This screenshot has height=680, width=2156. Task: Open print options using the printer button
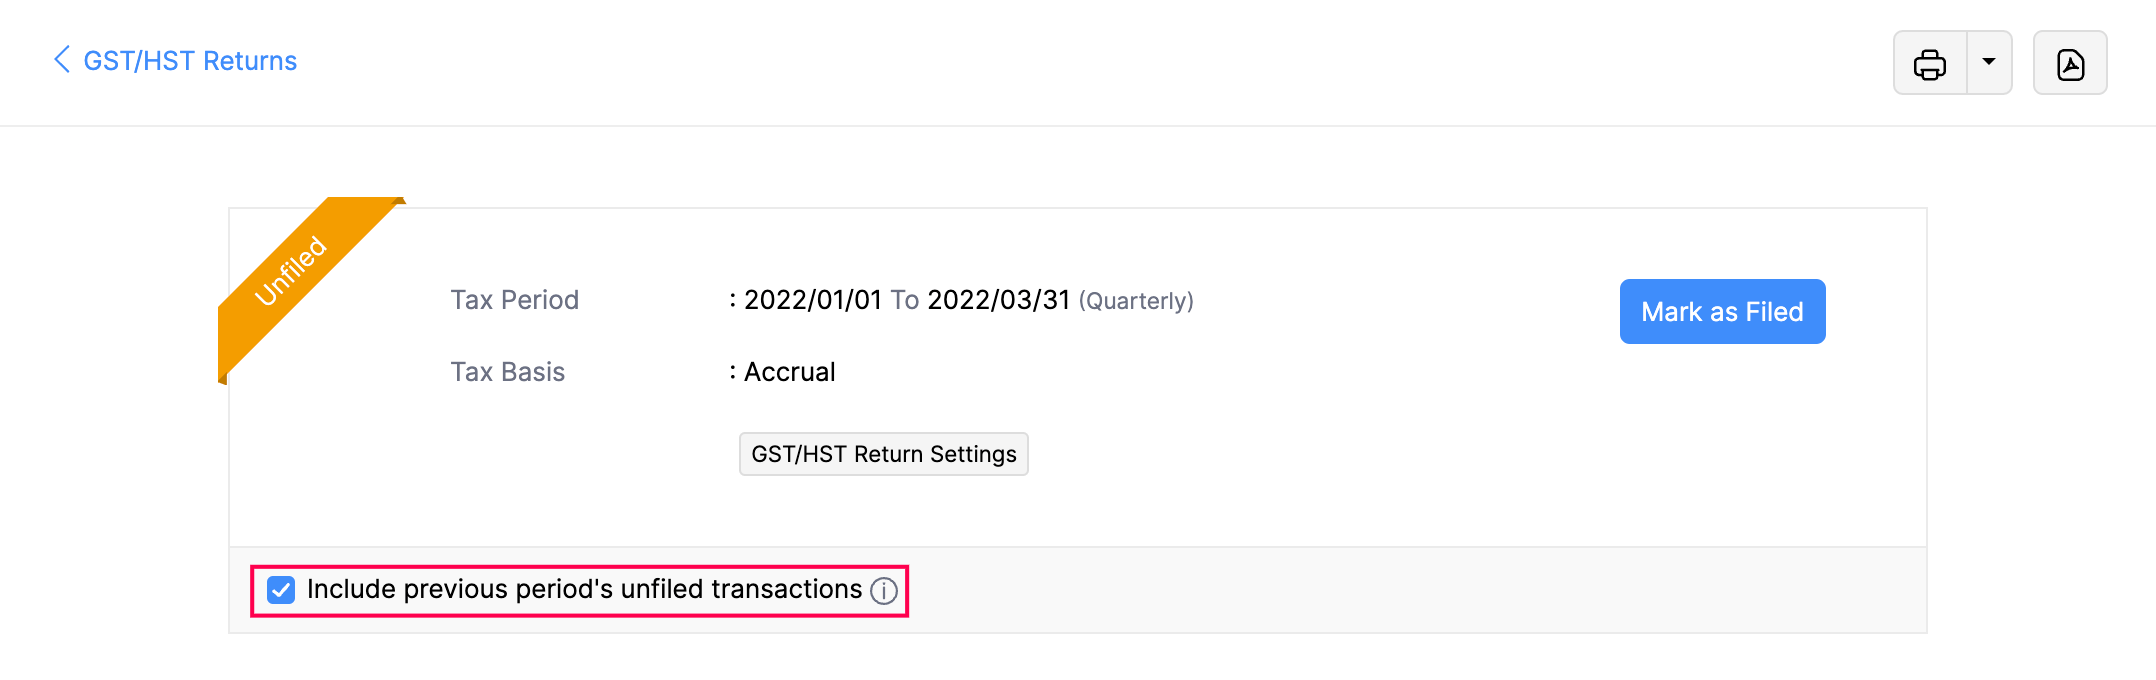1929,62
